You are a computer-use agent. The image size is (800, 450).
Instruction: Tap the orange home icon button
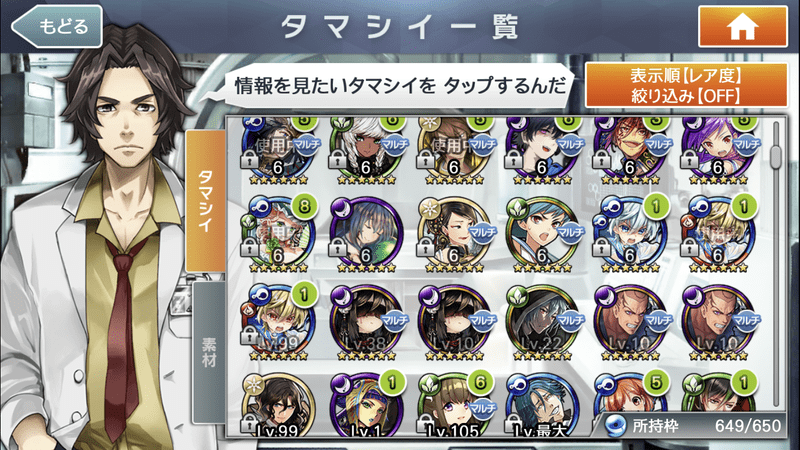pyautogui.click(x=742, y=27)
